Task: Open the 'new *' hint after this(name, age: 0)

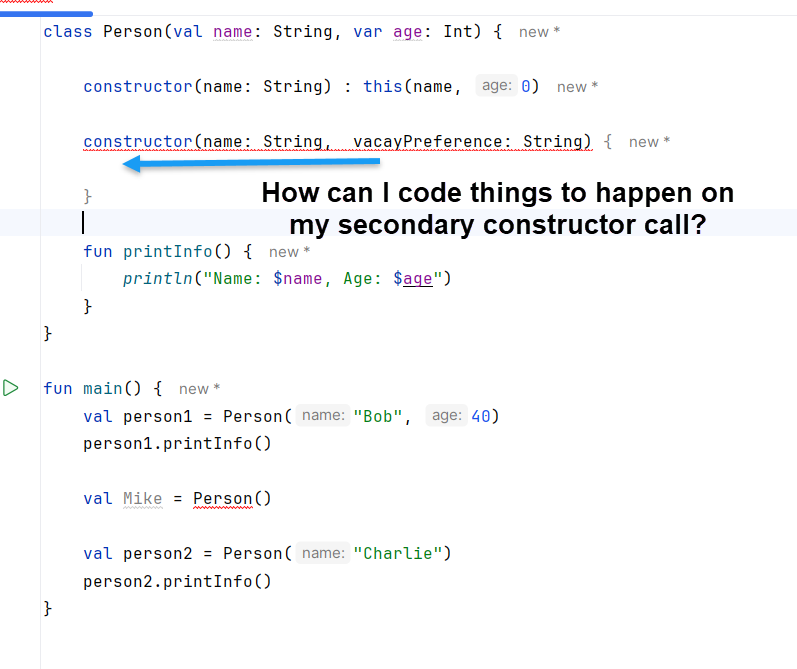Action: pos(577,87)
